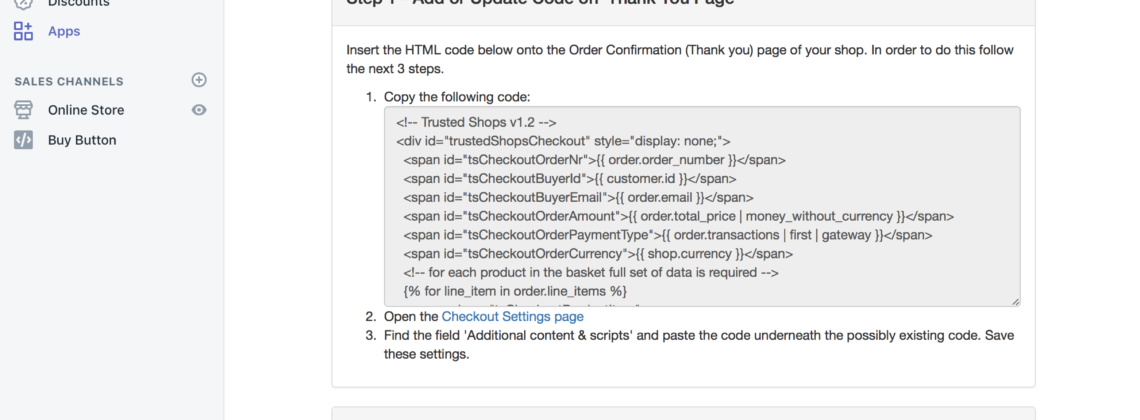Grab the text area resize handle
This screenshot has width=1140, height=420.
click(1015, 301)
